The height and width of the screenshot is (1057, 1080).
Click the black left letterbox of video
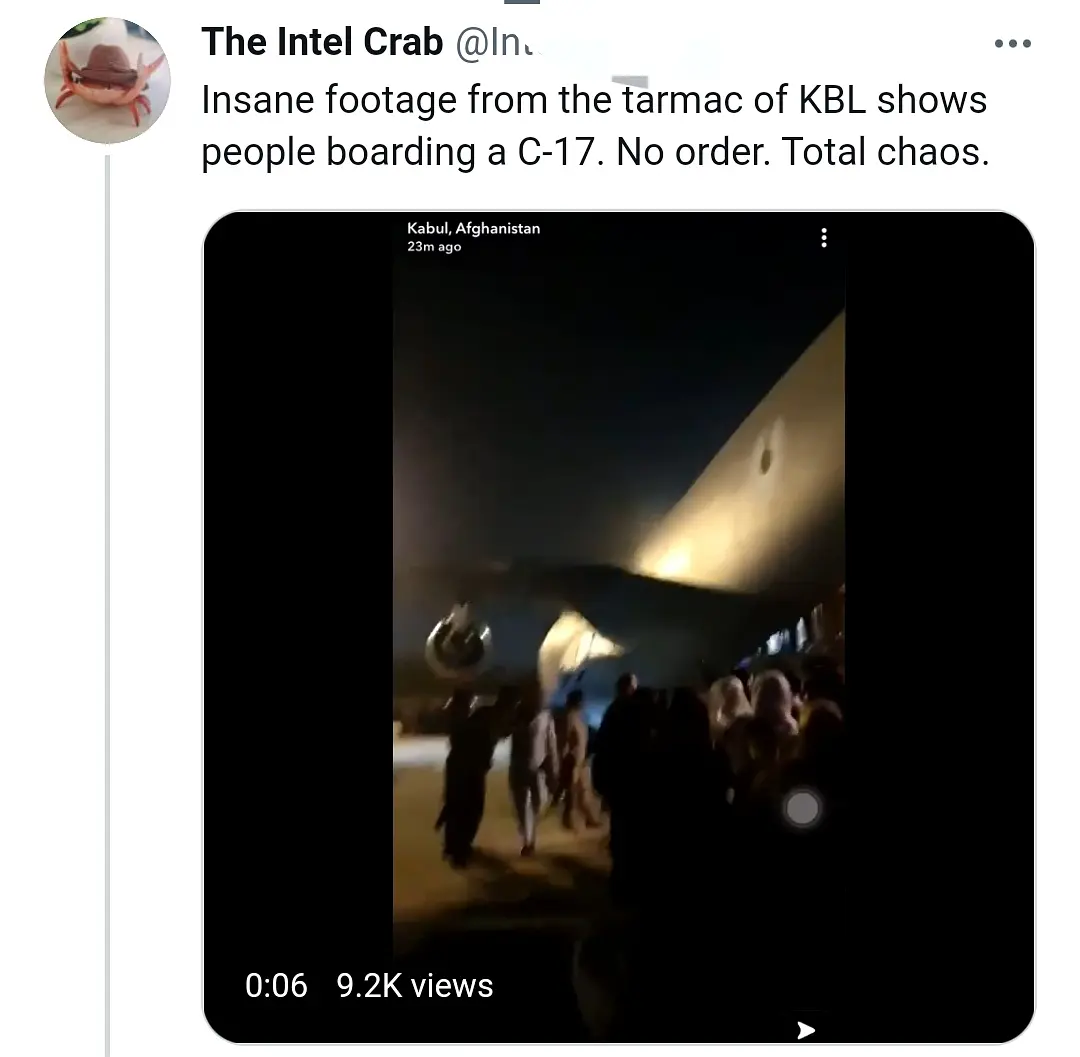point(298,600)
